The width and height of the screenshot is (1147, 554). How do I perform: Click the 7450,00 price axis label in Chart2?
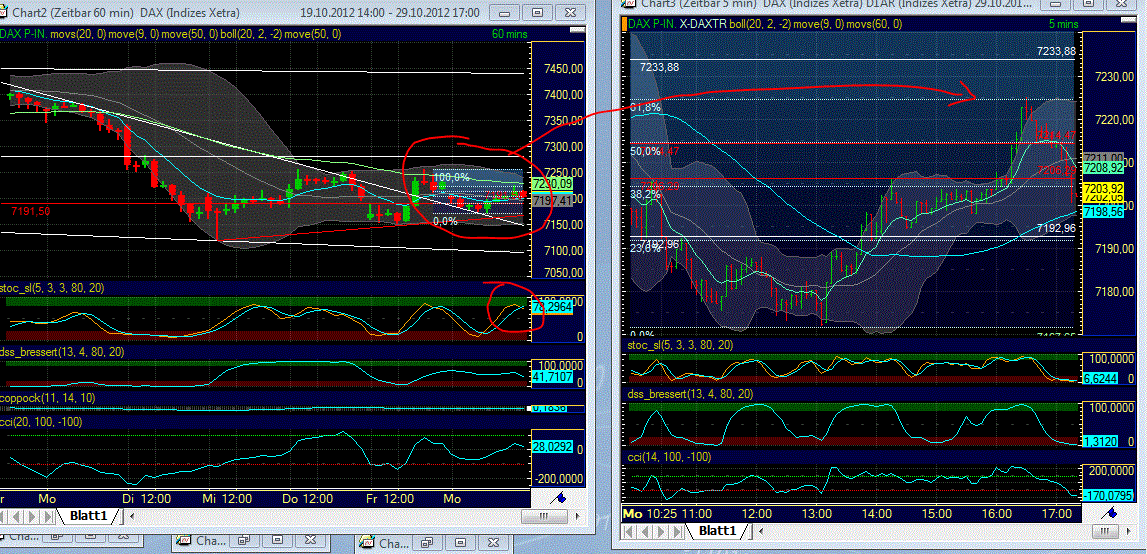[x=564, y=69]
